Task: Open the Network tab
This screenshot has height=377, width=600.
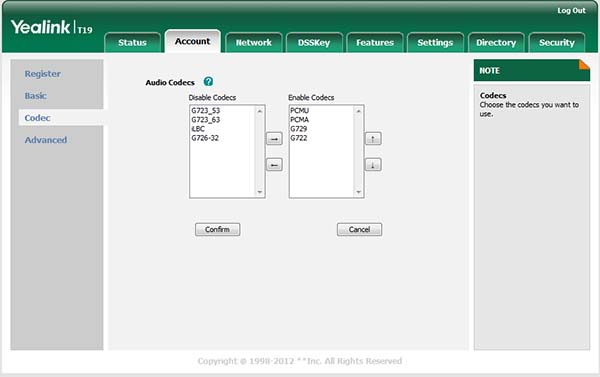Action: [254, 42]
